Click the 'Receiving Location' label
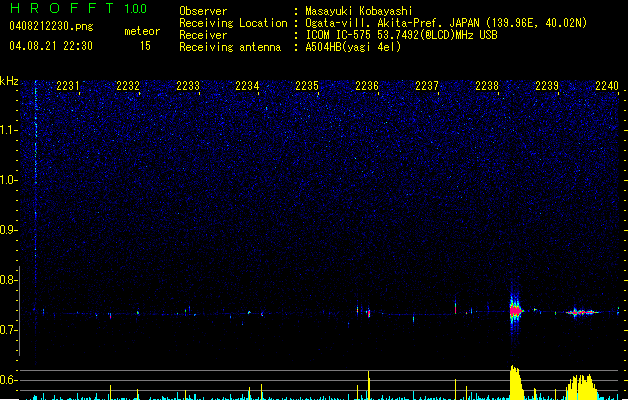The width and height of the screenshot is (629, 400). [x=233, y=23]
